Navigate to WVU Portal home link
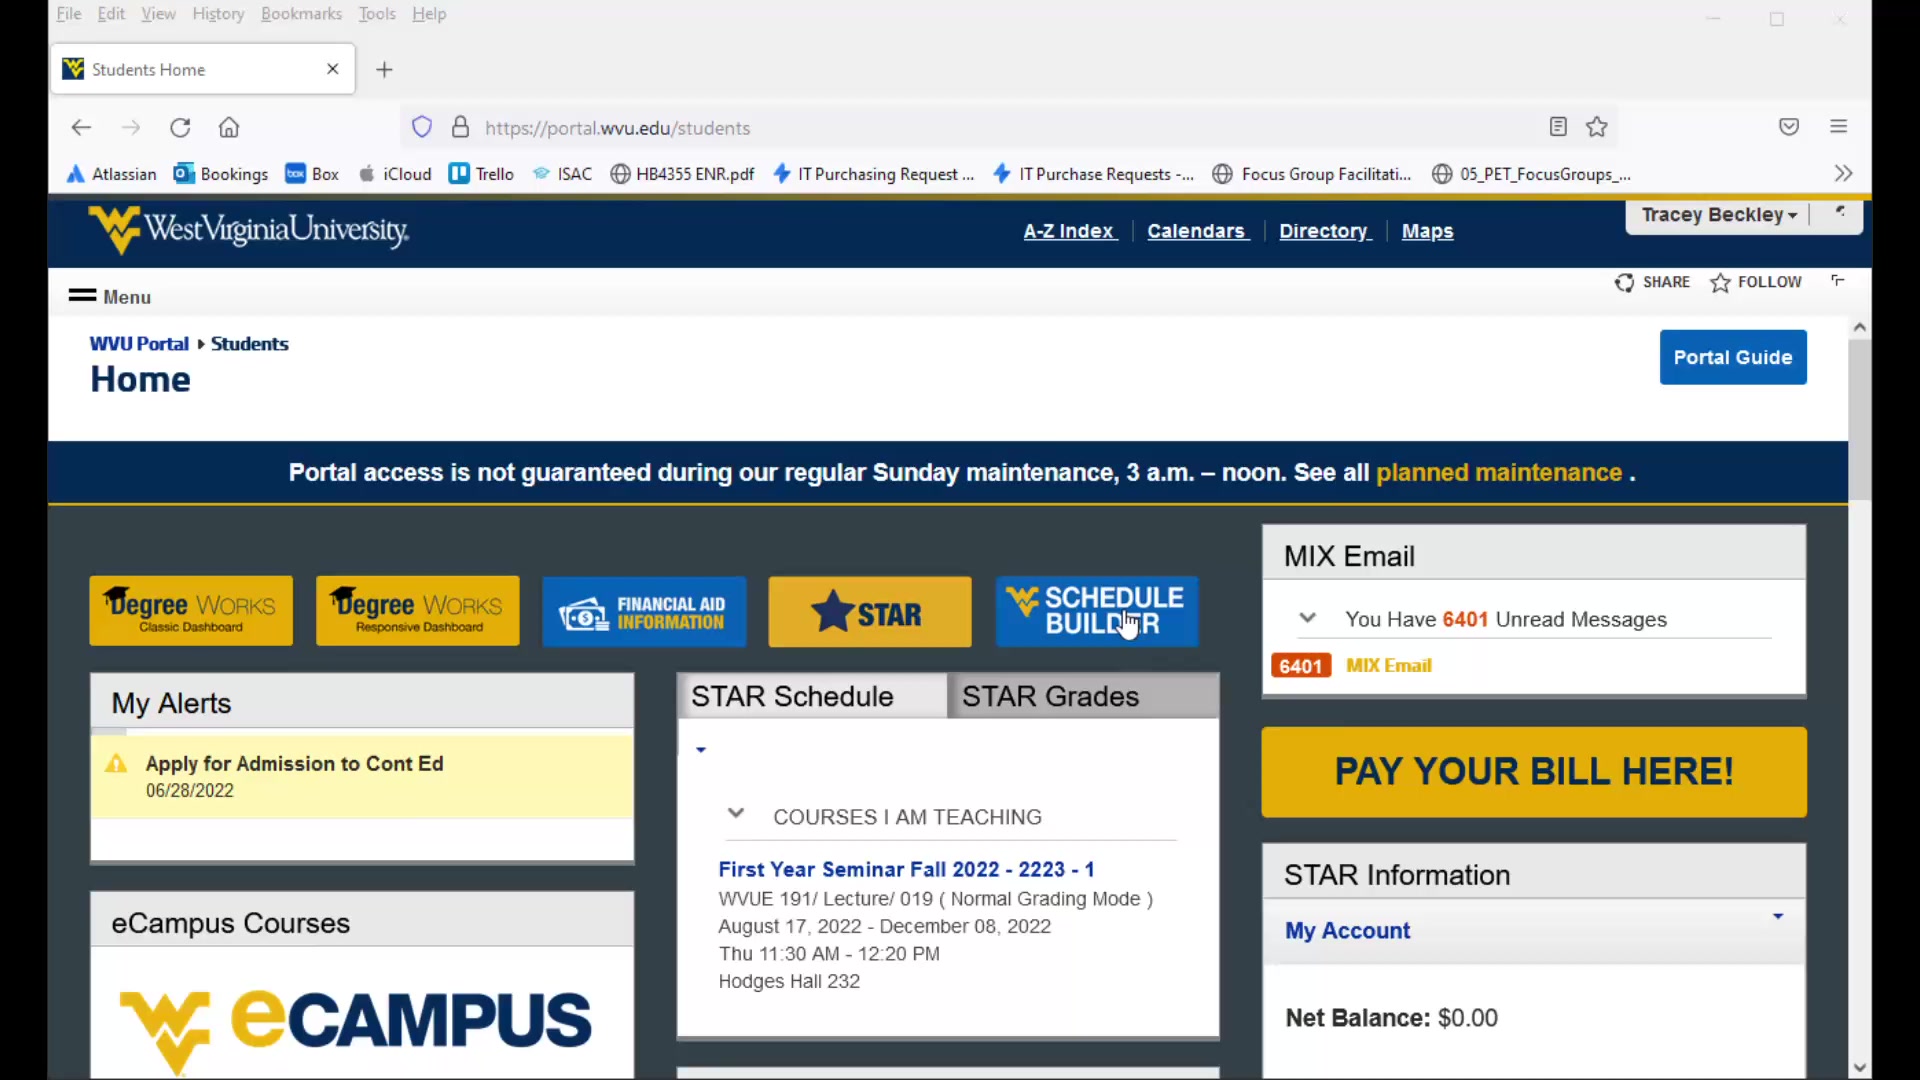Image resolution: width=1920 pixels, height=1080 pixels. (138, 343)
